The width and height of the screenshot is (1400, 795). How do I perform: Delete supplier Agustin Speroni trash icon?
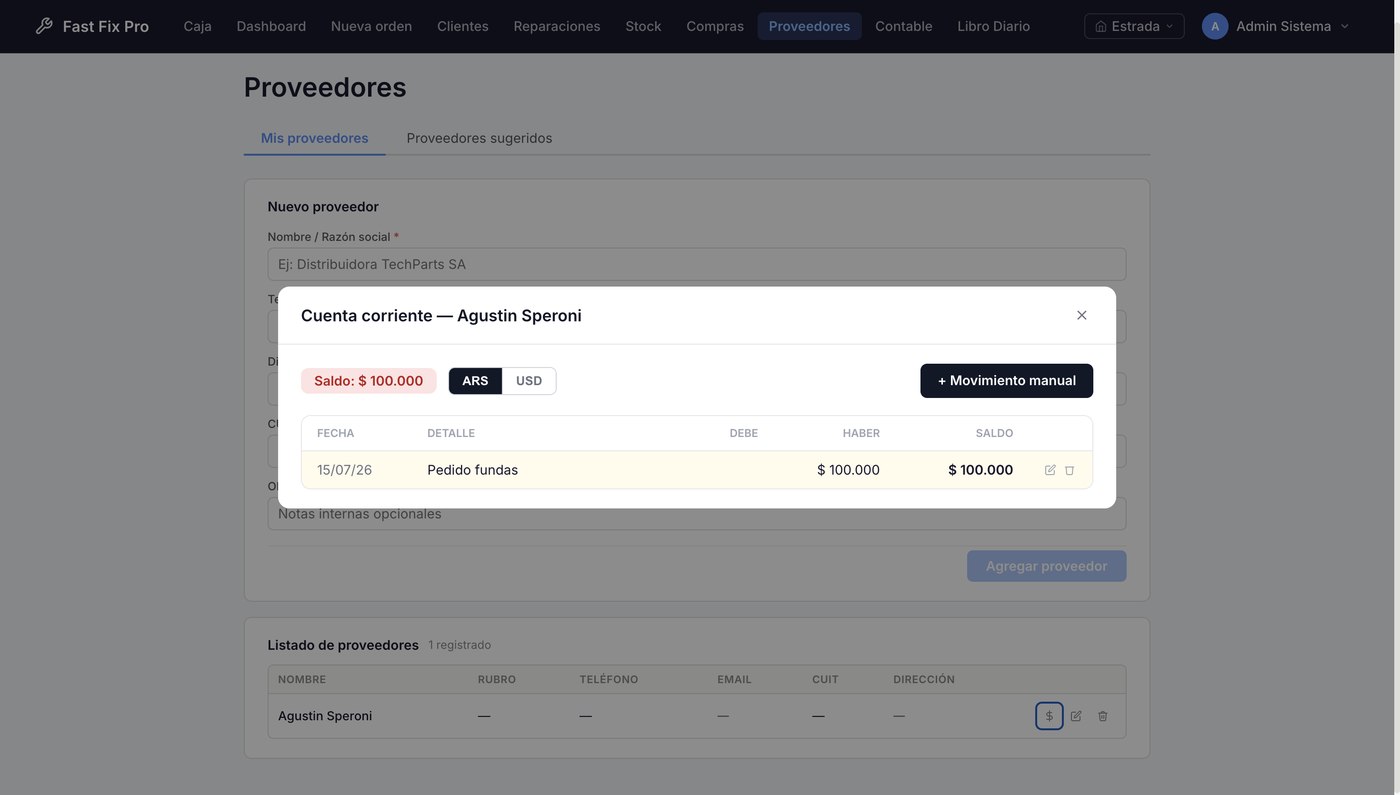tap(1103, 716)
